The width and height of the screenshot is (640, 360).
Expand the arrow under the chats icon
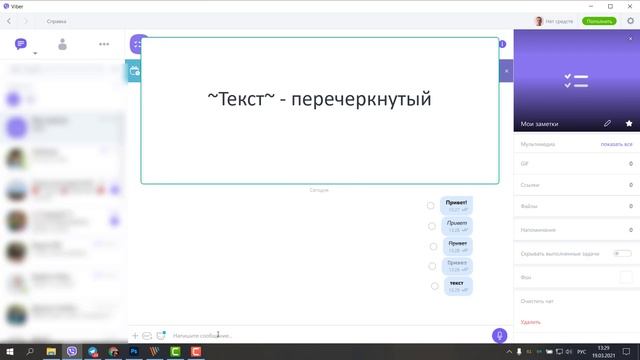click(x=35, y=53)
